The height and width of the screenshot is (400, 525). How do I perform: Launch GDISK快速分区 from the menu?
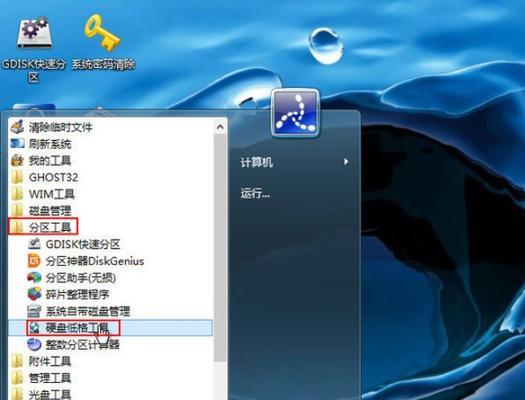coord(83,244)
